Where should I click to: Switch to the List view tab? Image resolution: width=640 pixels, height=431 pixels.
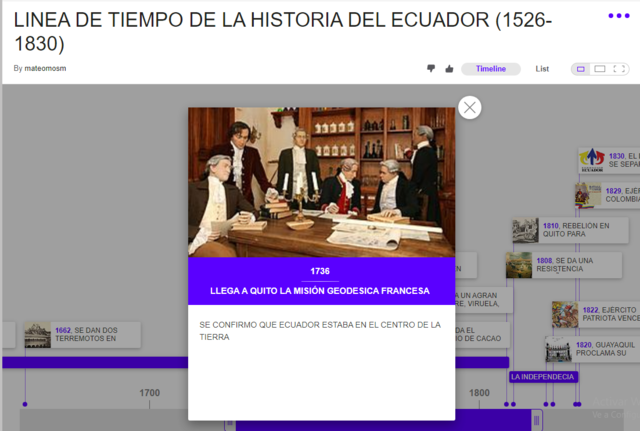coord(542,69)
